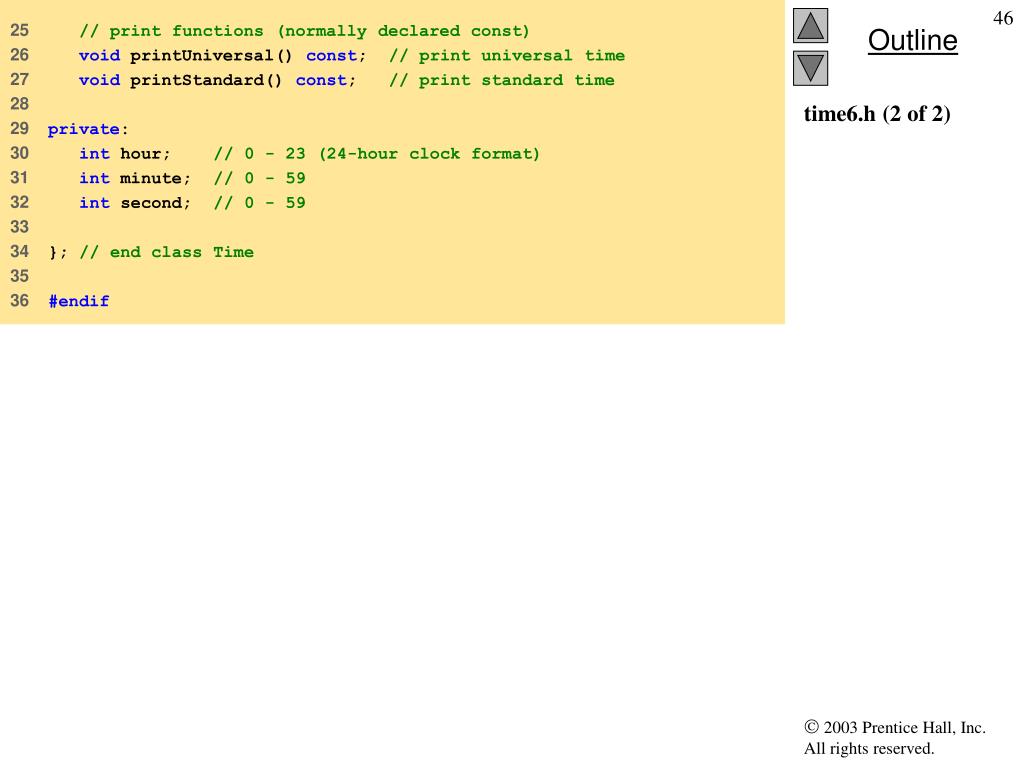Select the 'time6.h (2 of 2)' caption
Viewport: 1024px width, 768px height.
(876, 114)
